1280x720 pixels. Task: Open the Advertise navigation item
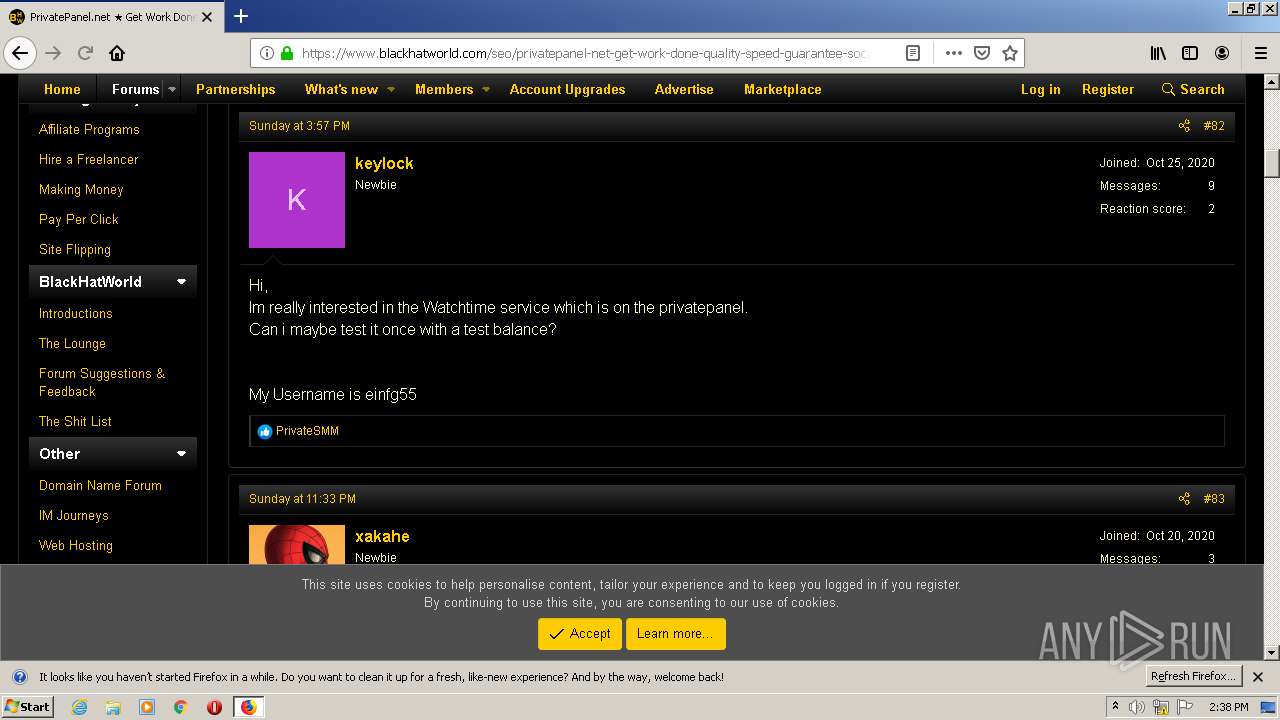tap(684, 89)
